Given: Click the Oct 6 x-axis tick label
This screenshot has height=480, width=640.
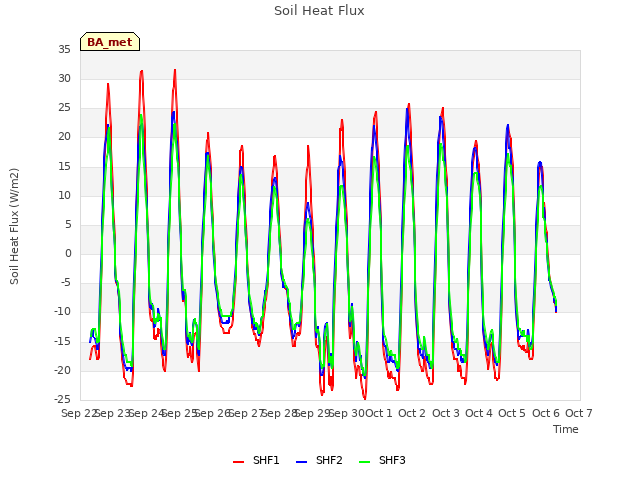Looking at the screenshot, I should (x=546, y=413).
